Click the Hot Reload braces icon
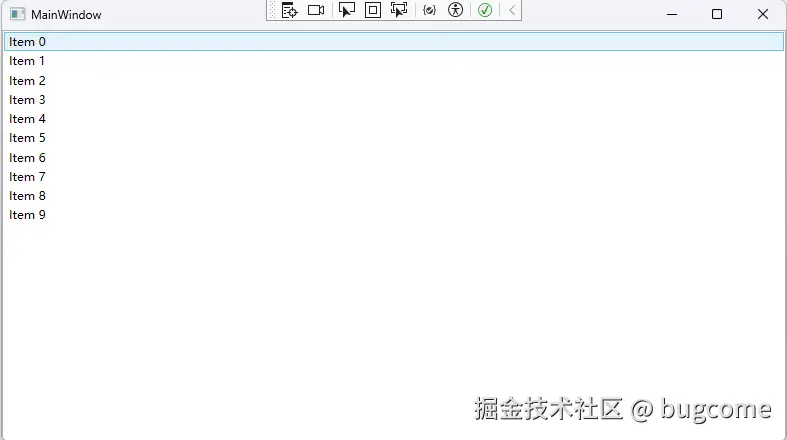Image resolution: width=787 pixels, height=440 pixels. click(x=429, y=10)
